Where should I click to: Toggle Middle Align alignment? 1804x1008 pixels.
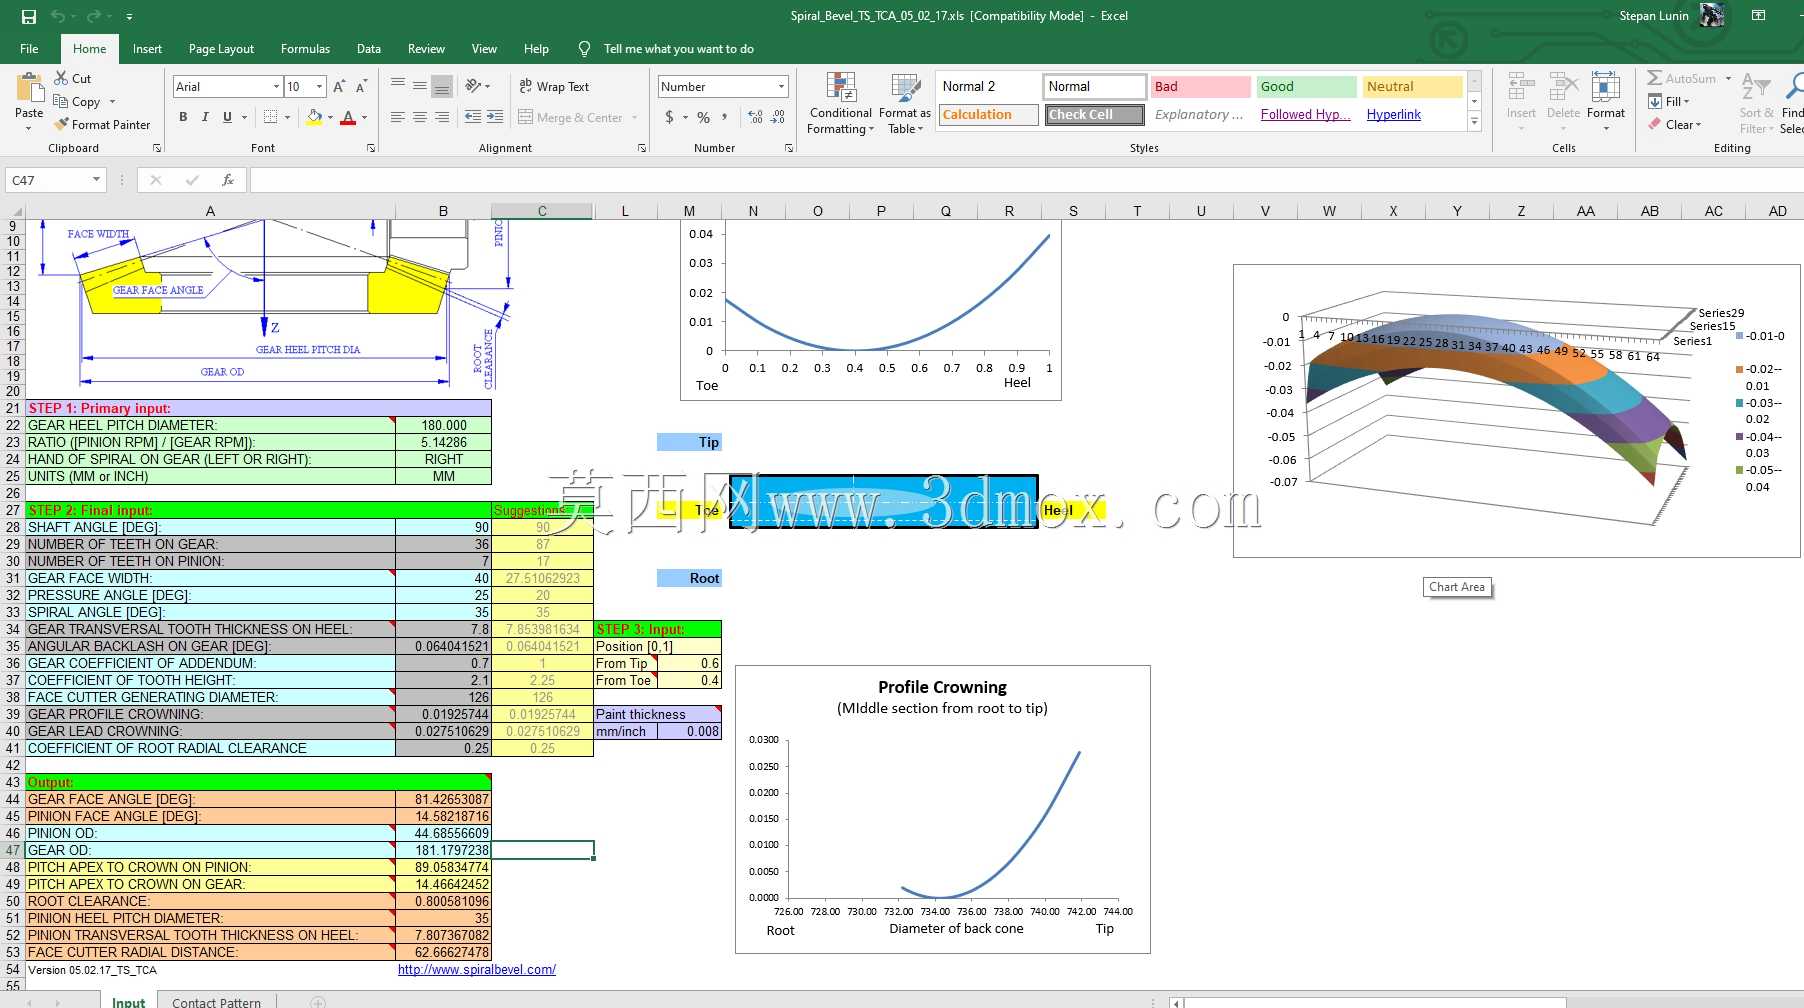[x=420, y=86]
